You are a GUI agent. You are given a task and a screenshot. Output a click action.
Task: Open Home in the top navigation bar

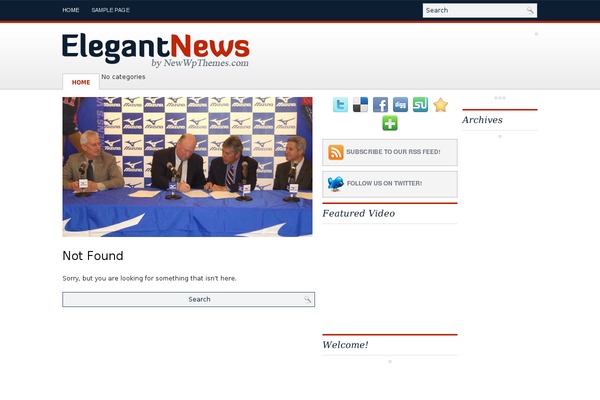[71, 10]
